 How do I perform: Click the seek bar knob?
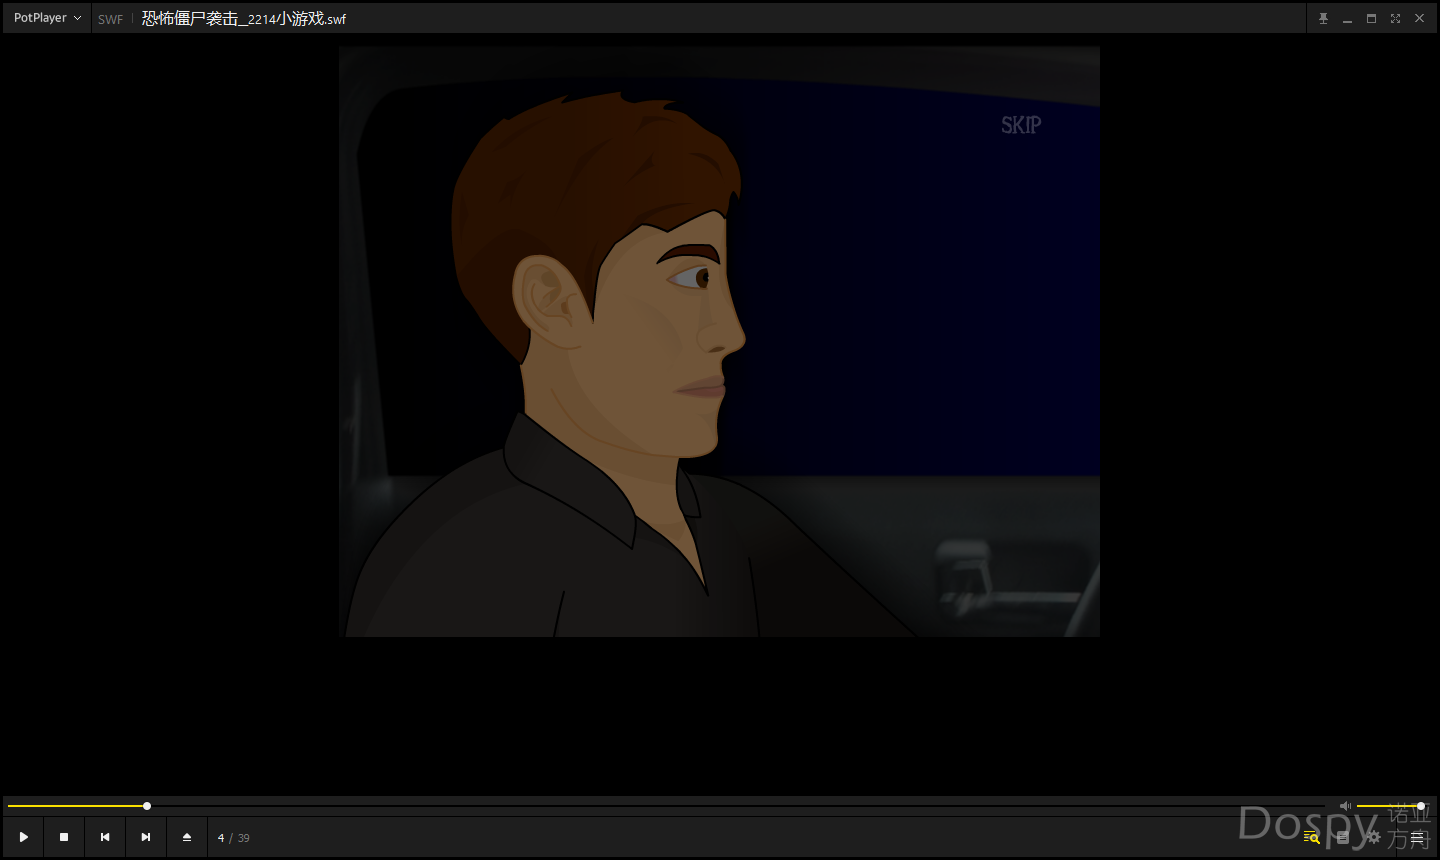pyautogui.click(x=147, y=806)
